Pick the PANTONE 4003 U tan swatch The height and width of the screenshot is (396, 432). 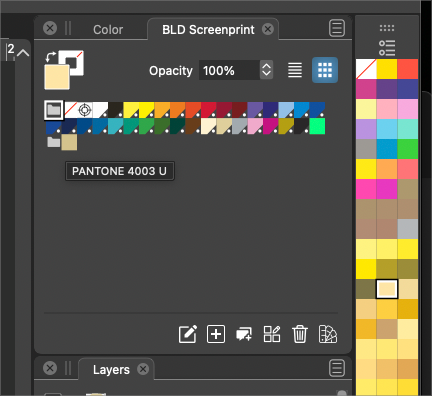click(x=69, y=142)
